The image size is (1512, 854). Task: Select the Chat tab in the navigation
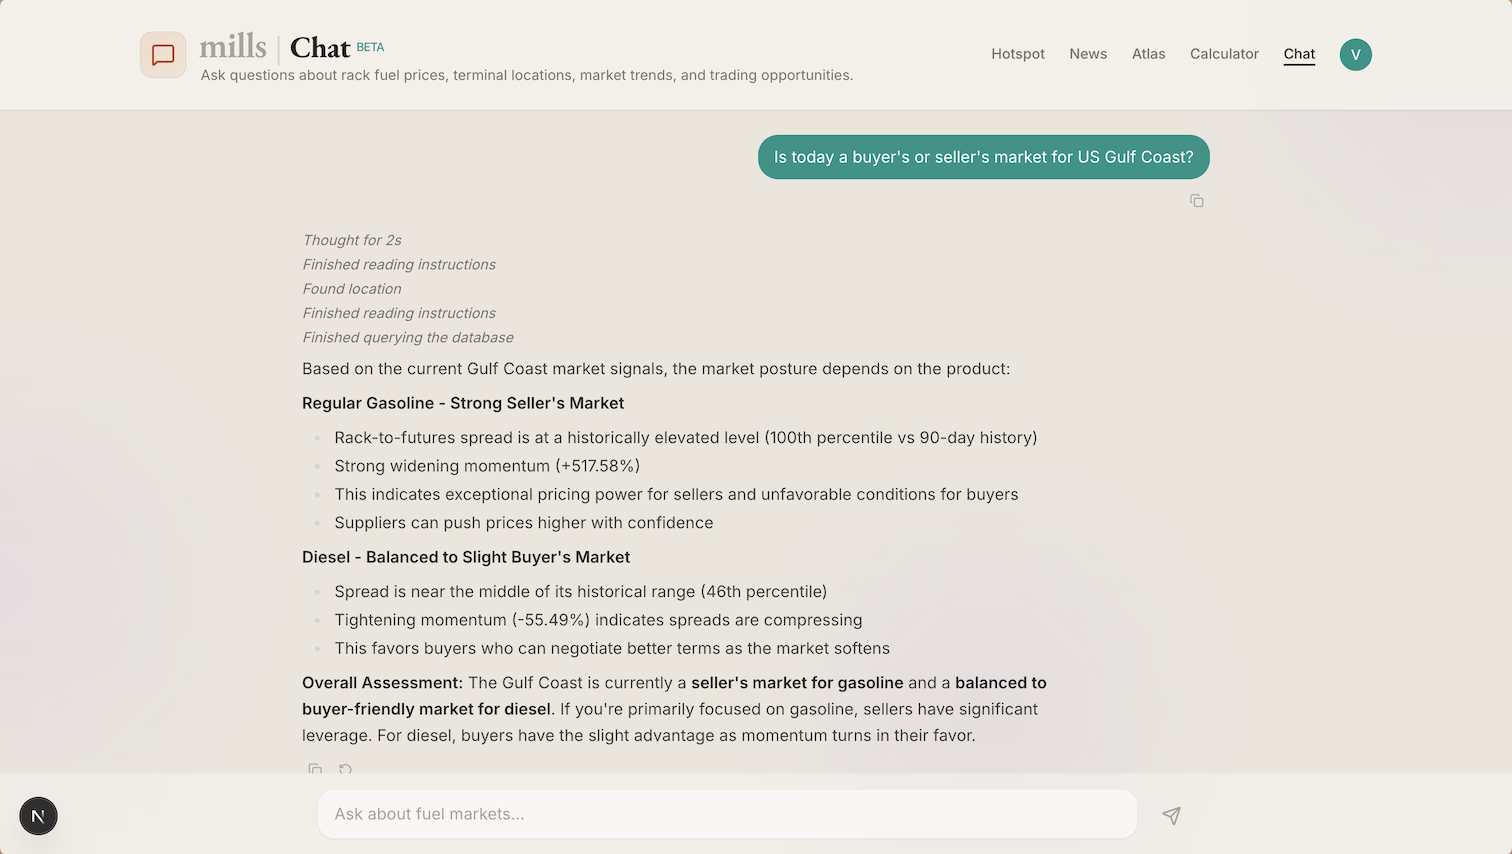[x=1298, y=54]
